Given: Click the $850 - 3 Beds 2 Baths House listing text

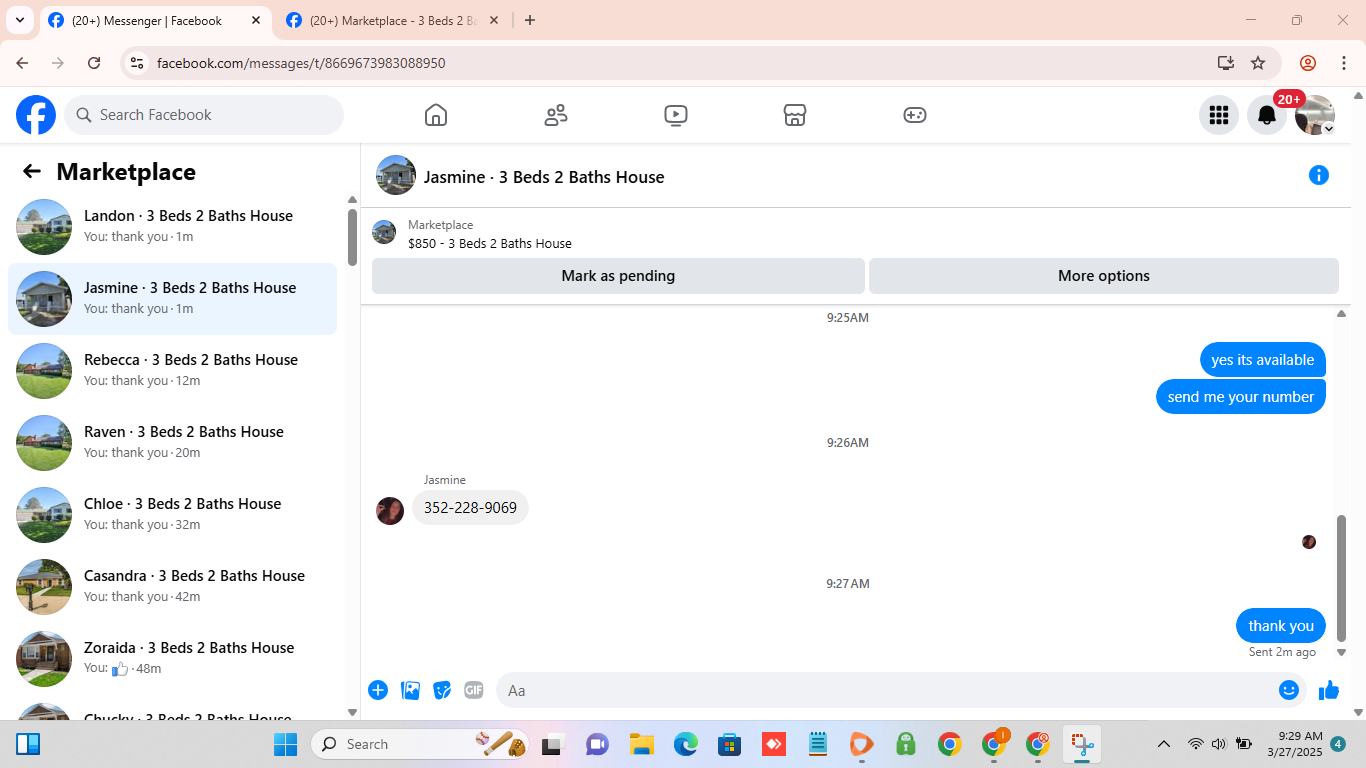Looking at the screenshot, I should tap(490, 243).
